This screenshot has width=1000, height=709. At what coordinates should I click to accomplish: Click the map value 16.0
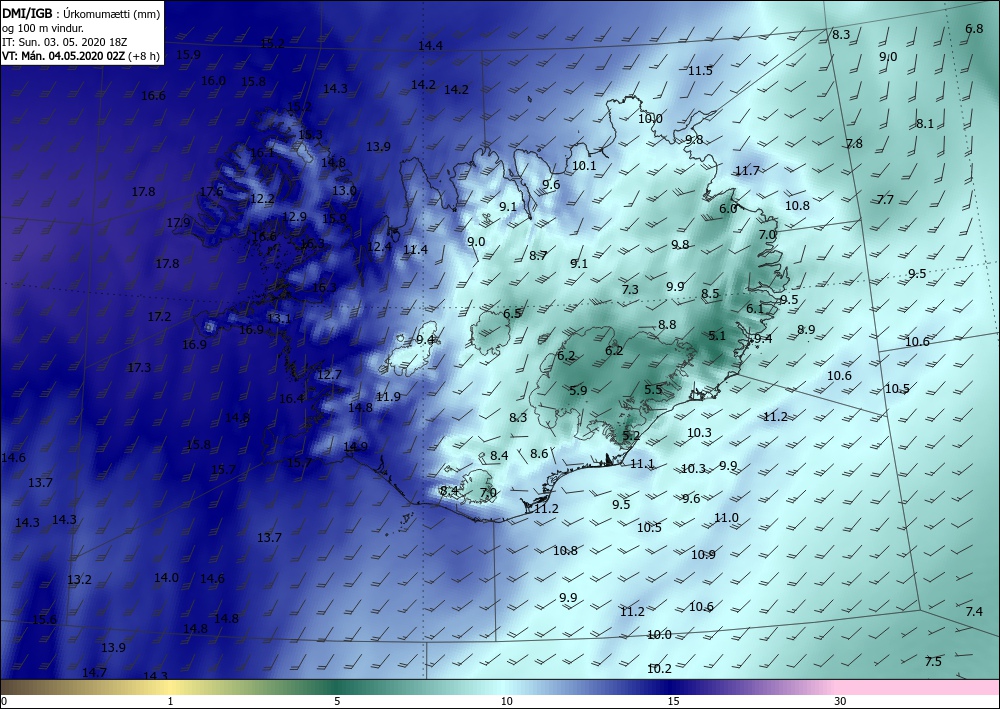click(x=214, y=81)
